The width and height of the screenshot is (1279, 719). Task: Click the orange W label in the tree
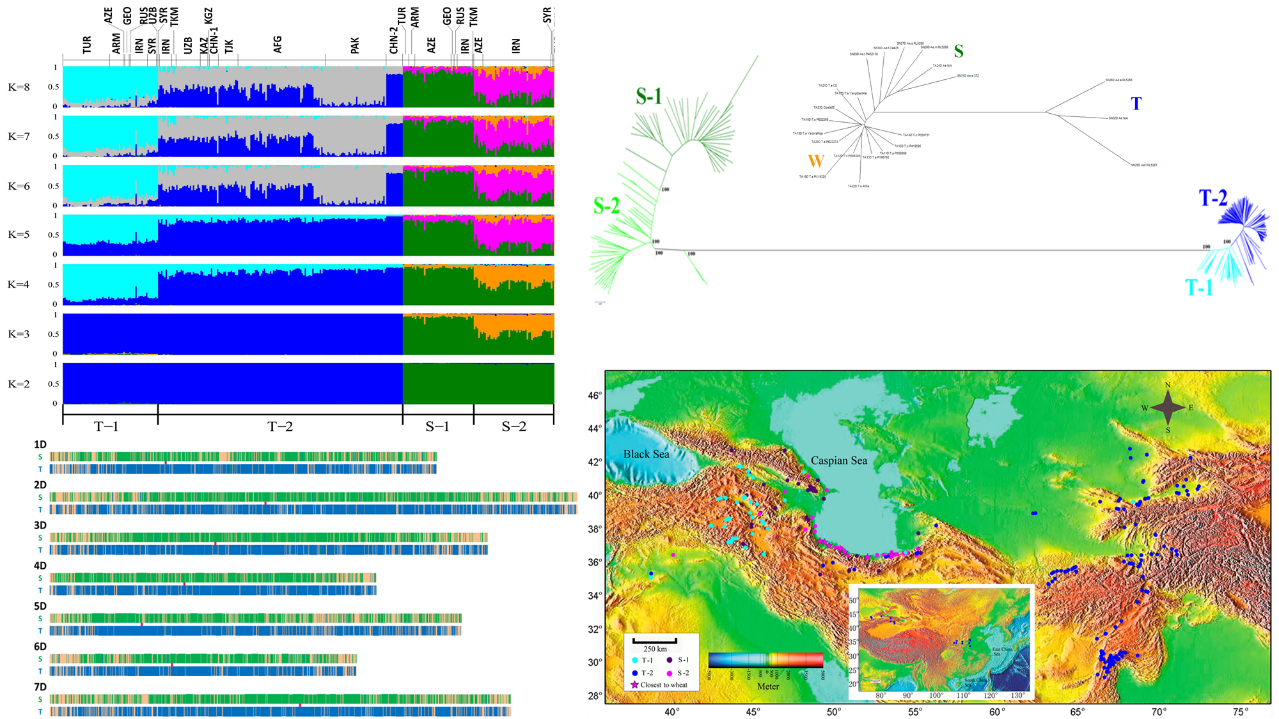tap(816, 161)
